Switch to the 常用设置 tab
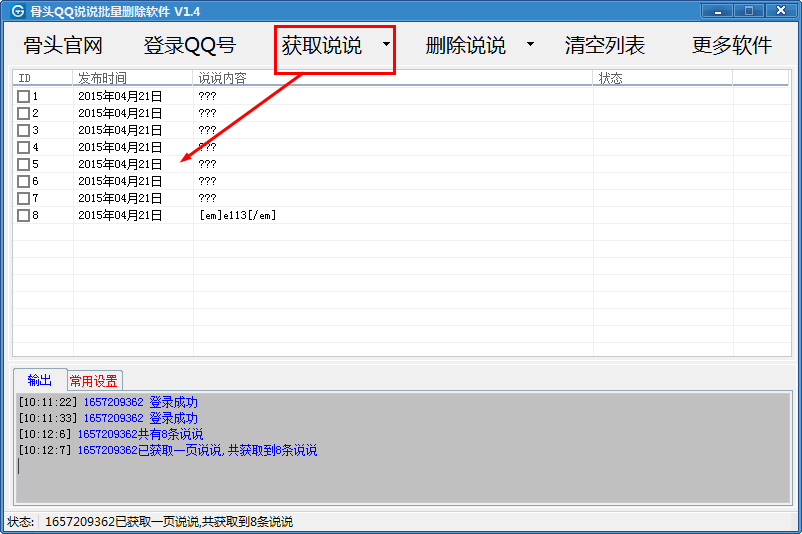The width and height of the screenshot is (802, 534). point(94,381)
